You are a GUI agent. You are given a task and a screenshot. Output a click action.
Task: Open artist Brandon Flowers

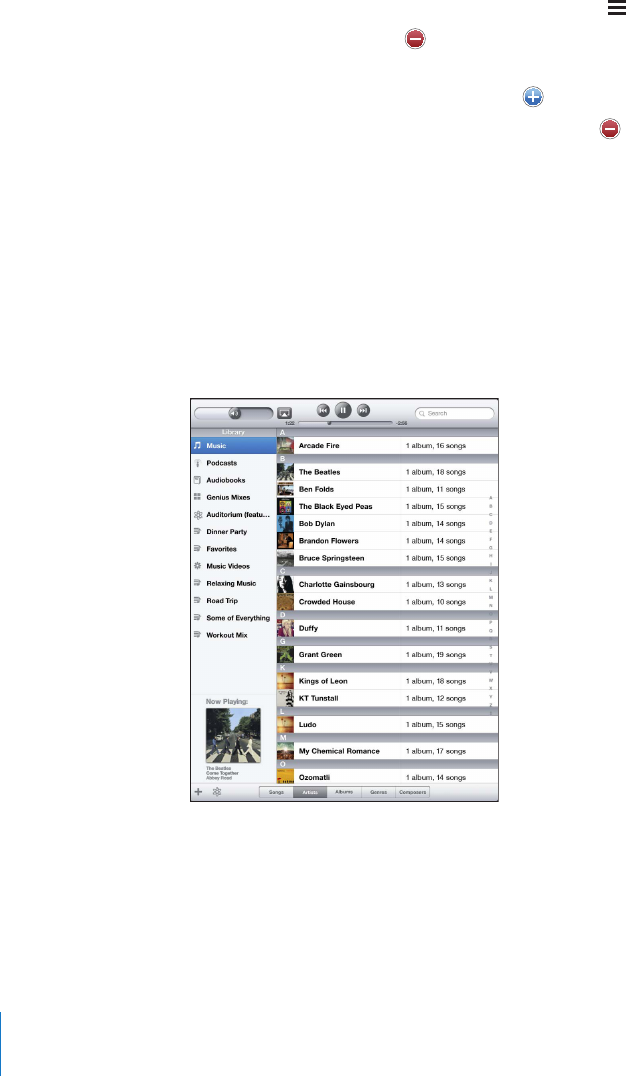click(x=387, y=541)
